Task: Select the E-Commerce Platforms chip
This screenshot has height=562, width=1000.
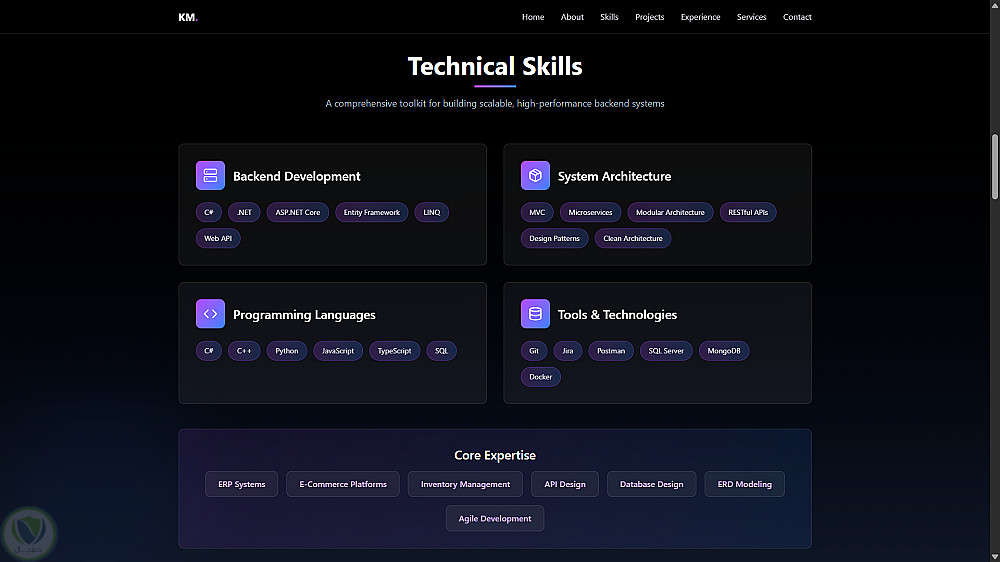Action: [343, 484]
